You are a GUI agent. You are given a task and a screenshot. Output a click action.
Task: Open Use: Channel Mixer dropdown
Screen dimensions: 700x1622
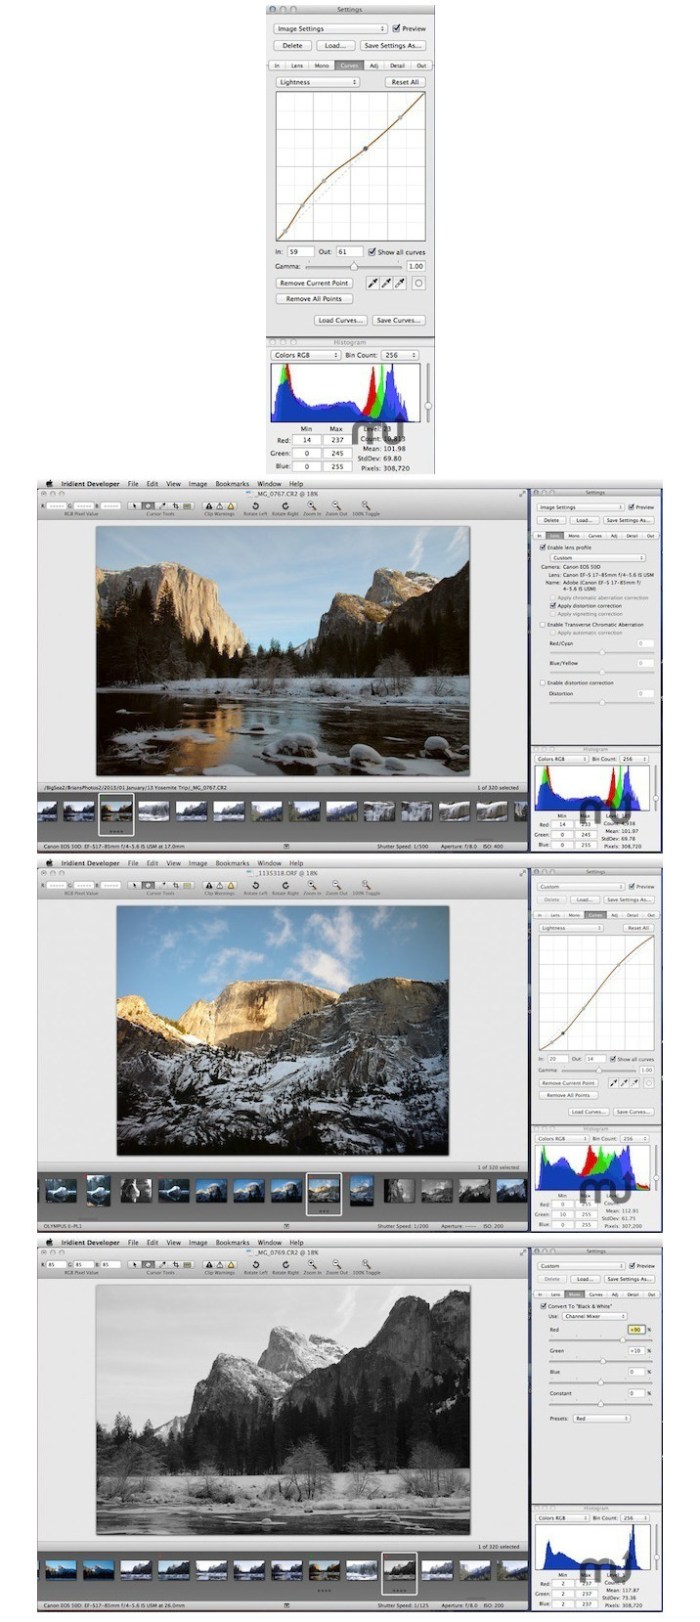[x=594, y=1316]
